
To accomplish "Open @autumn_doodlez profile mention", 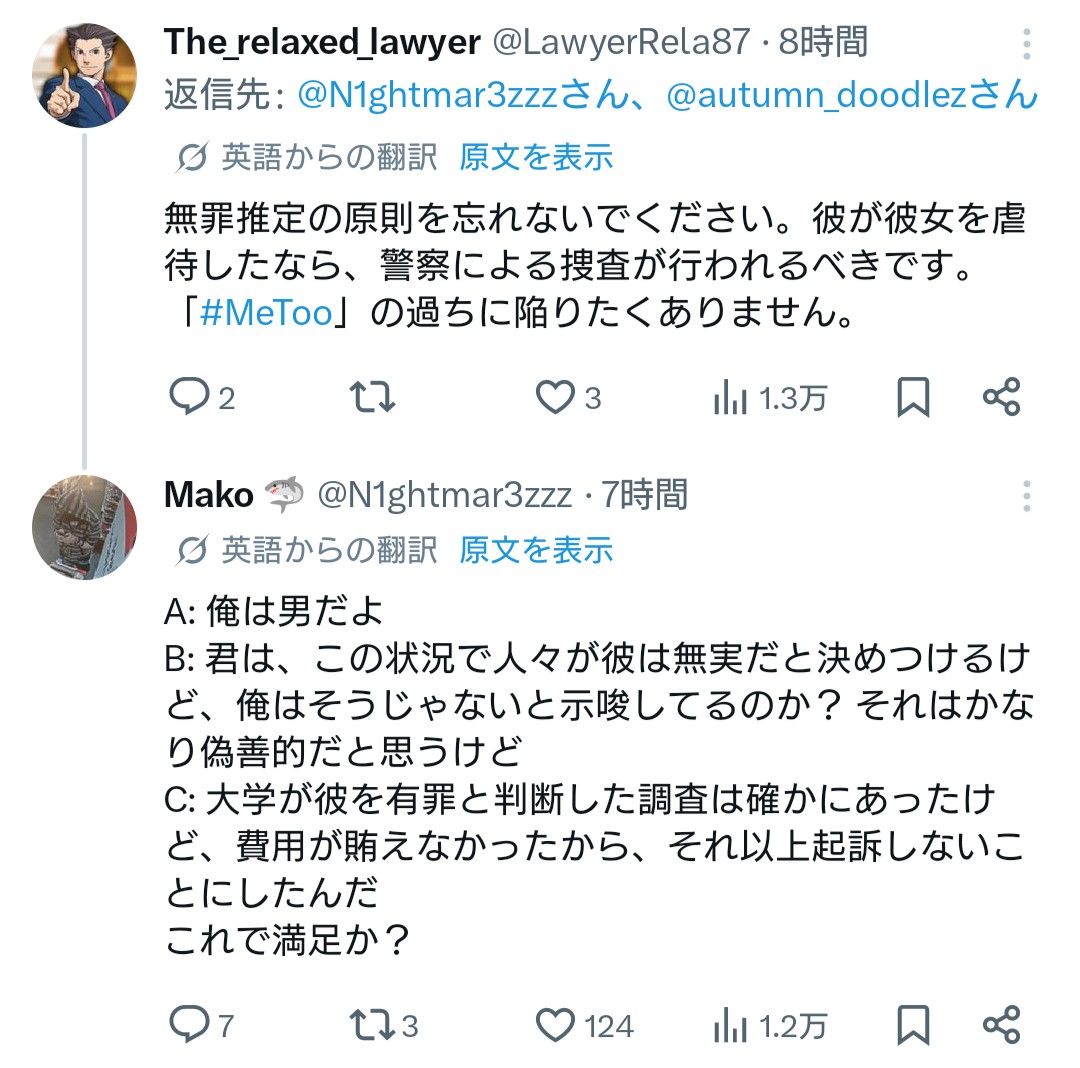I will [850, 96].
